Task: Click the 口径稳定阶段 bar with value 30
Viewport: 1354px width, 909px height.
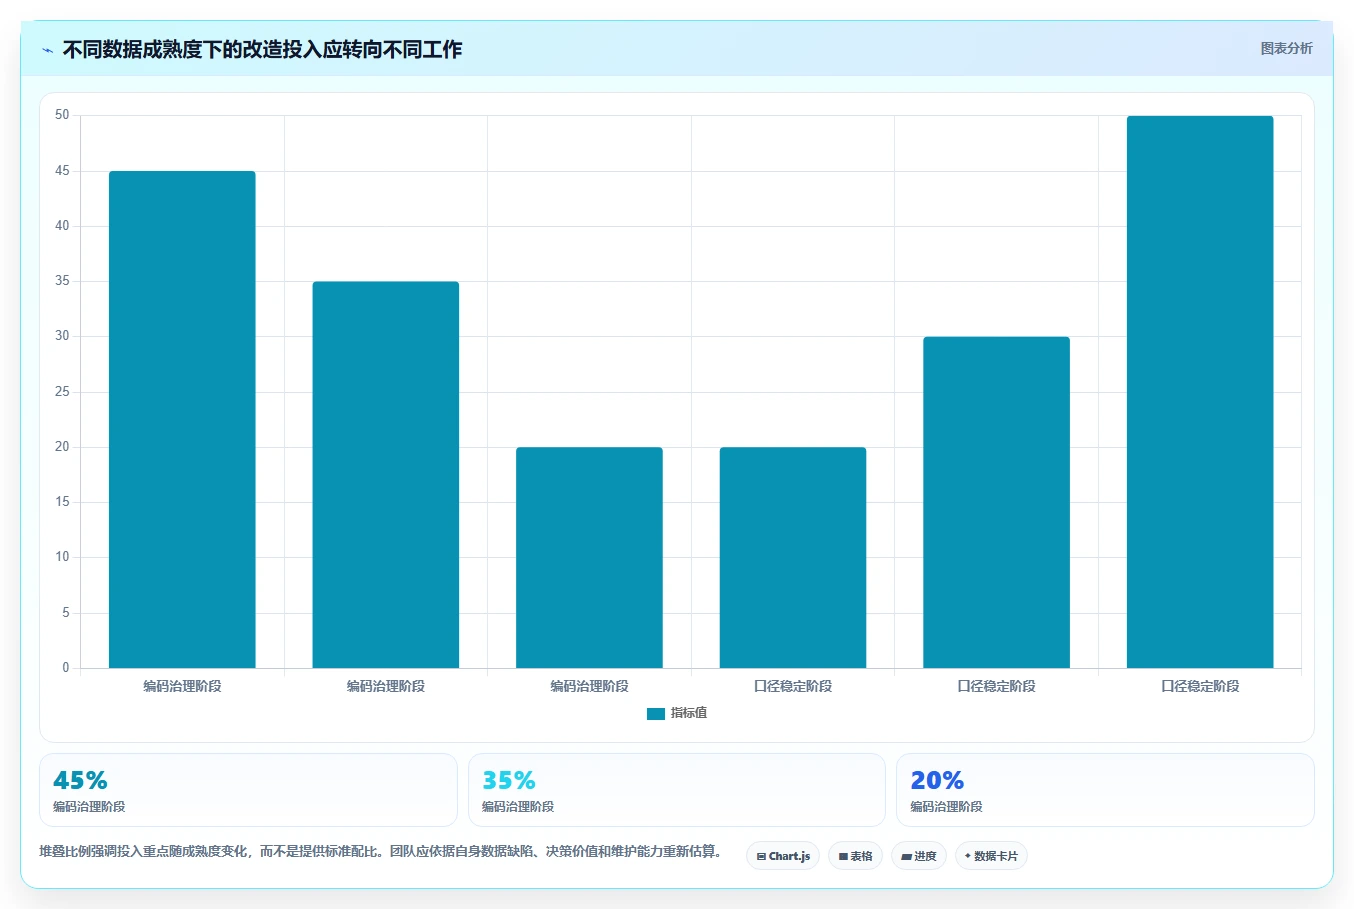Action: [x=996, y=502]
